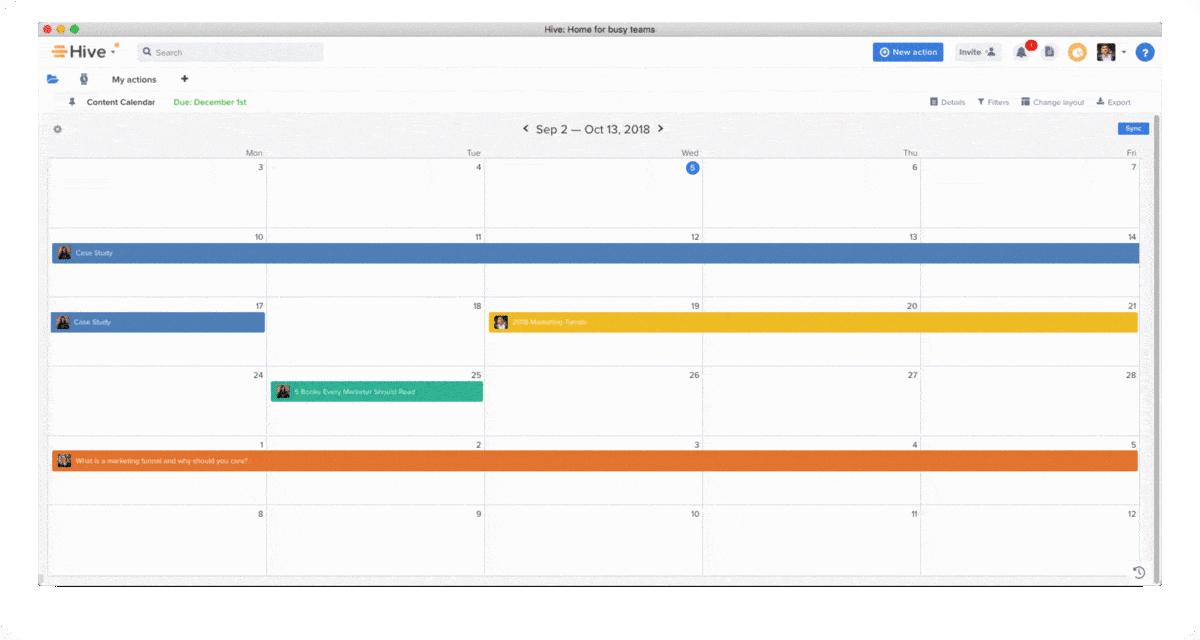Open the history clock icon

1139,572
